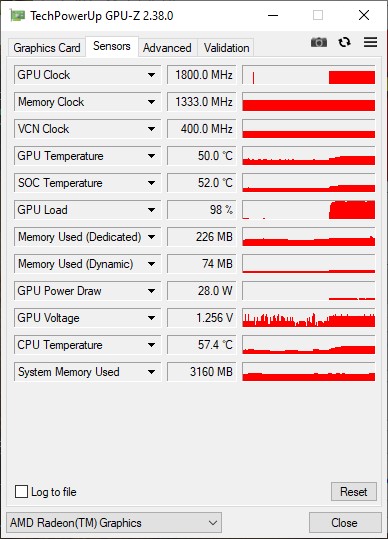The image size is (388, 539).
Task: Switch to the Advanced tab
Action: coord(167,48)
